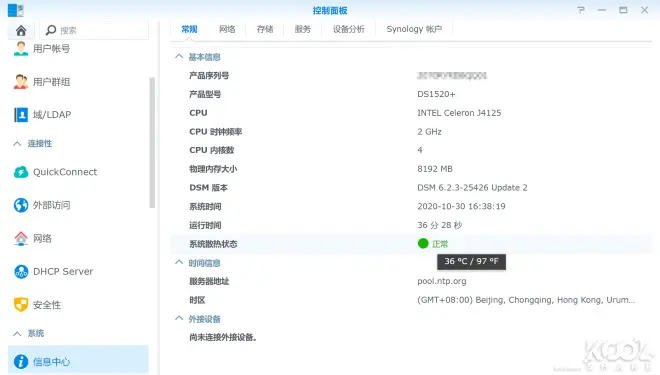Open the 域/LDAP icon
The width and height of the screenshot is (660, 375).
point(21,114)
